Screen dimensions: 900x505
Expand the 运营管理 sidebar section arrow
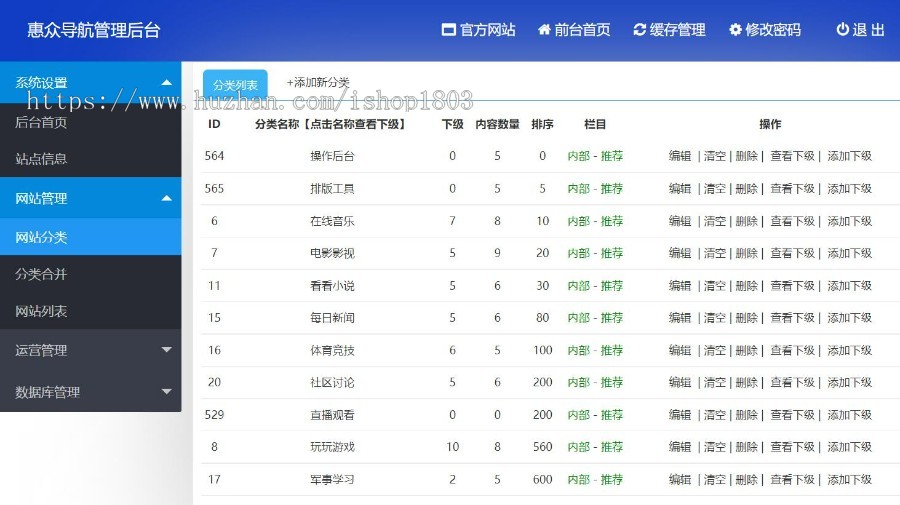click(166, 349)
